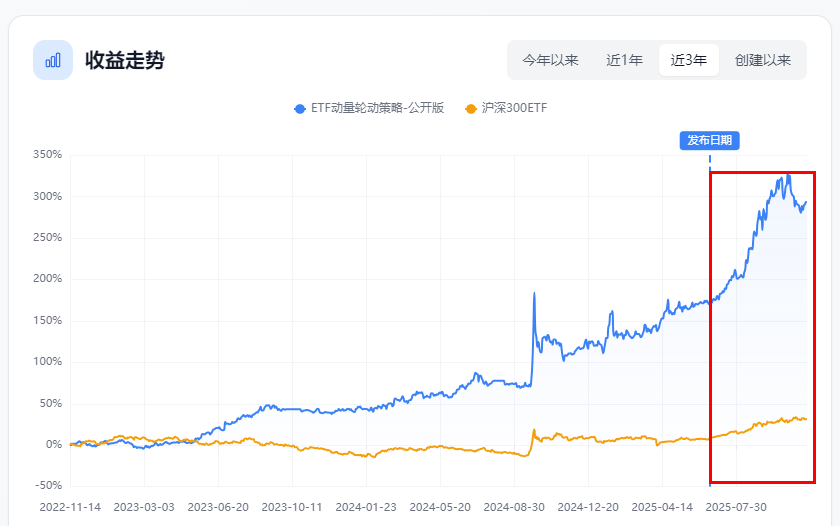Screen dimensions: 840x526
Task: Click the 350% y-axis label
Action: click(47, 155)
